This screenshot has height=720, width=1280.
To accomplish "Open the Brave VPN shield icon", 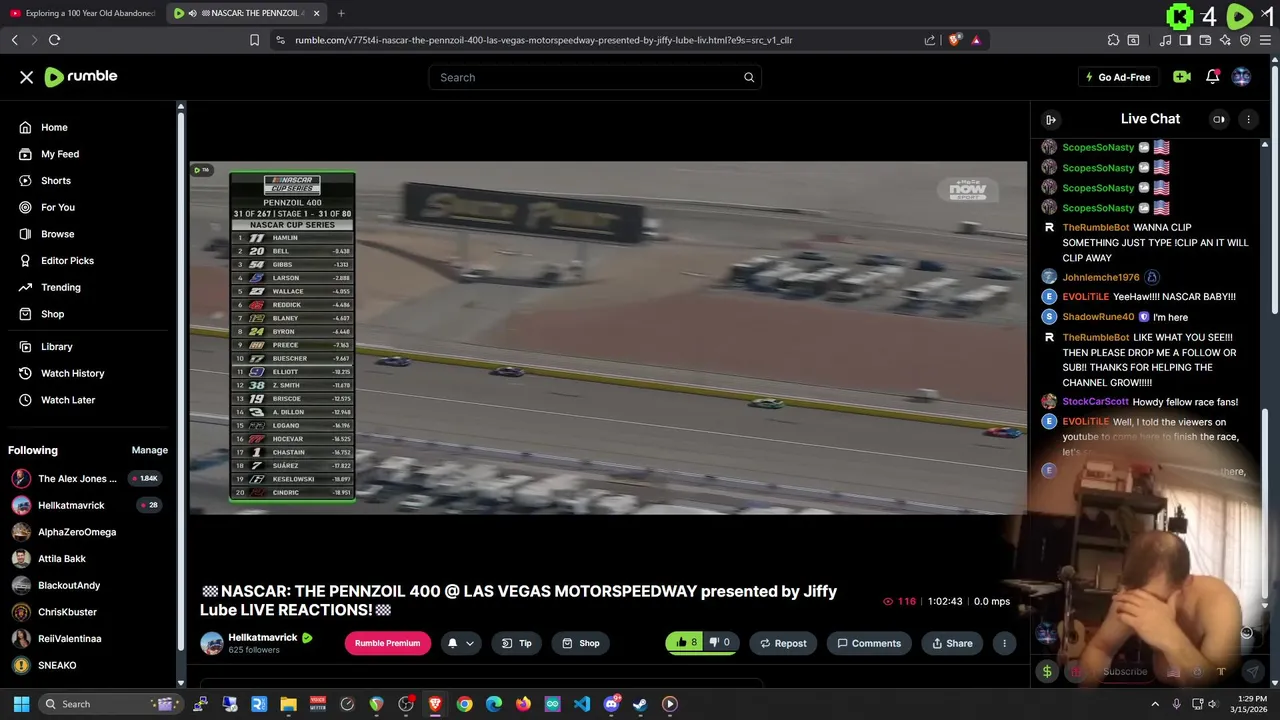I will coord(1245,40).
